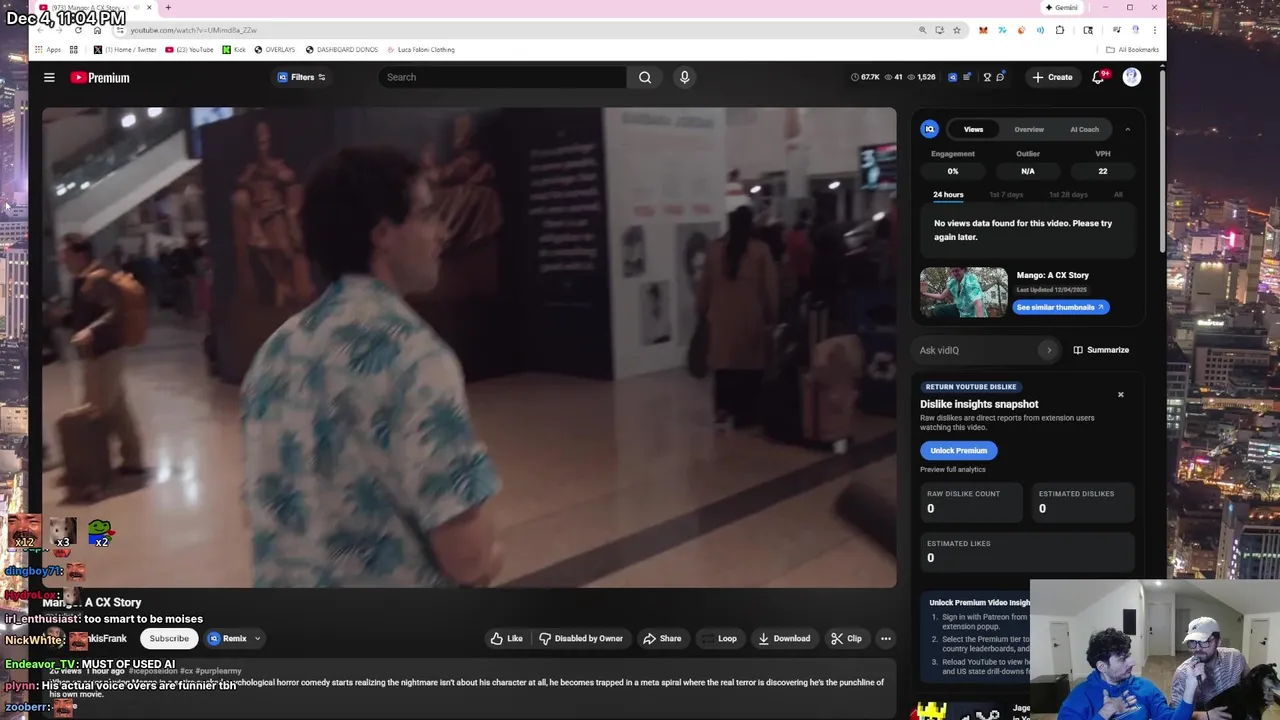Open the Luca Faloni Clothing bookmark
Screen dimensions: 1280x720
tap(420, 49)
